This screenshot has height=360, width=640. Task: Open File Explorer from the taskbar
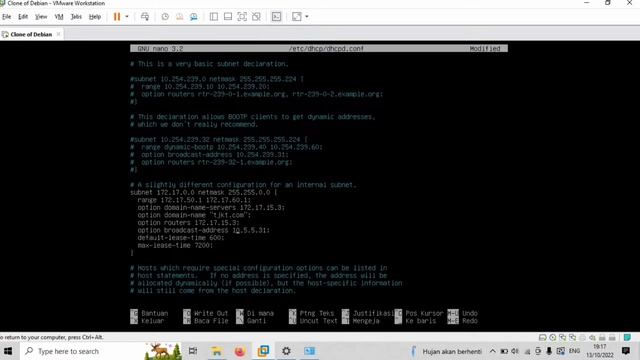[216, 351]
